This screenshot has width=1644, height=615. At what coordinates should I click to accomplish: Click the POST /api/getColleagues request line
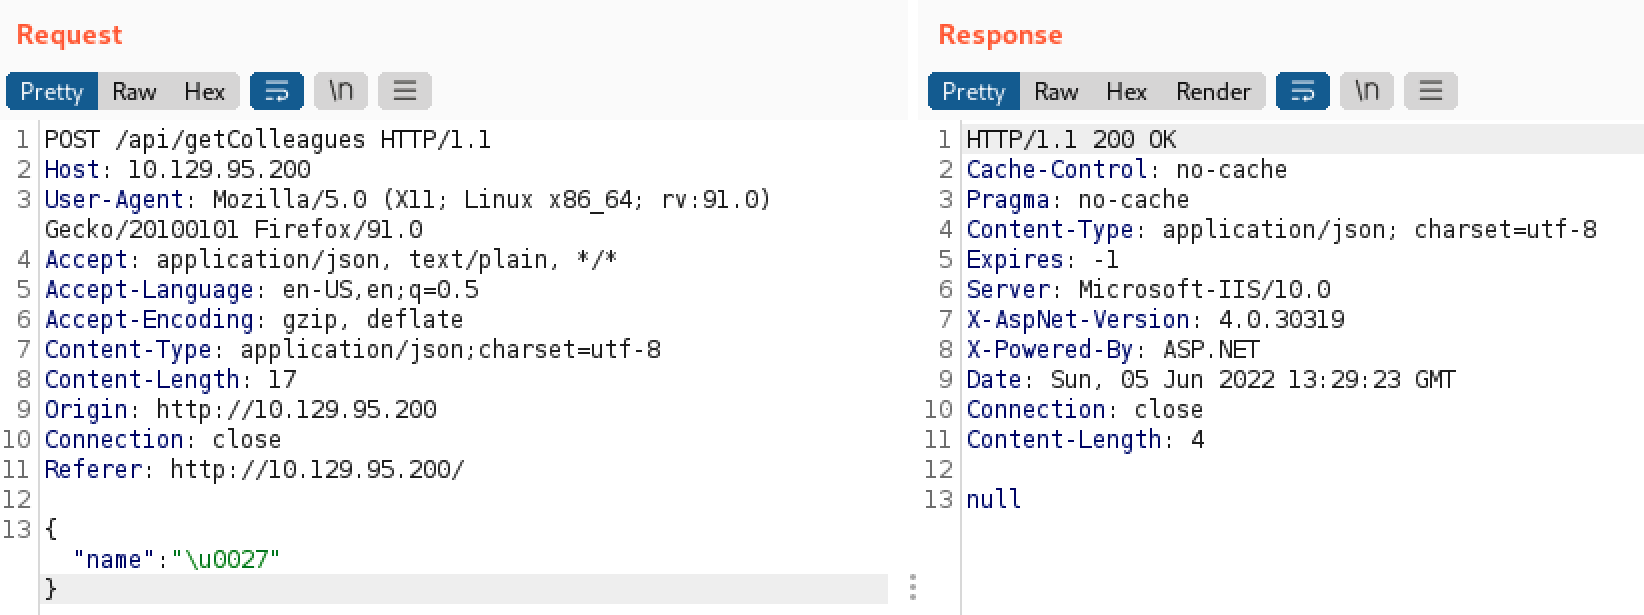267,139
